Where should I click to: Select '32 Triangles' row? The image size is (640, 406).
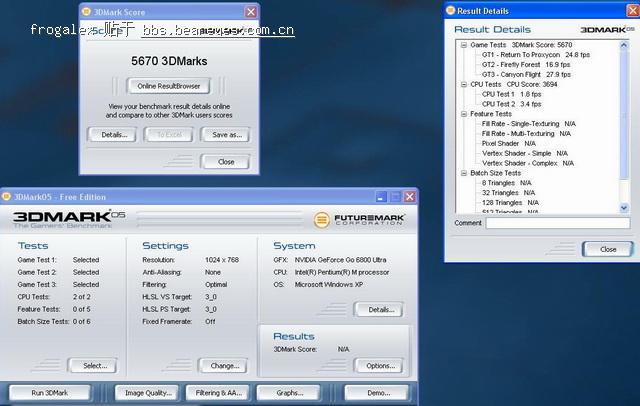point(508,193)
